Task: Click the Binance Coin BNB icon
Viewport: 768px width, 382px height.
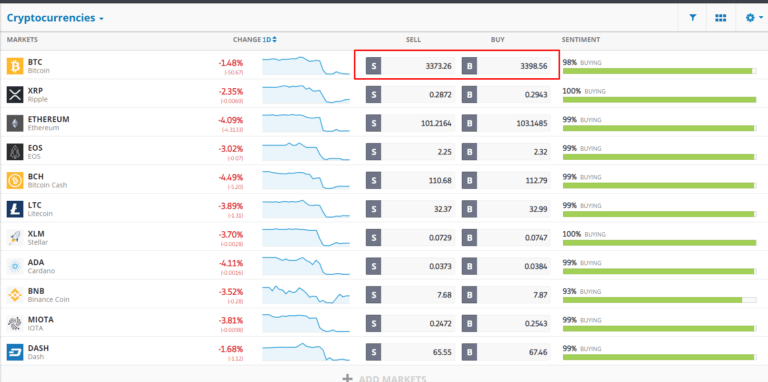Action: coord(15,295)
